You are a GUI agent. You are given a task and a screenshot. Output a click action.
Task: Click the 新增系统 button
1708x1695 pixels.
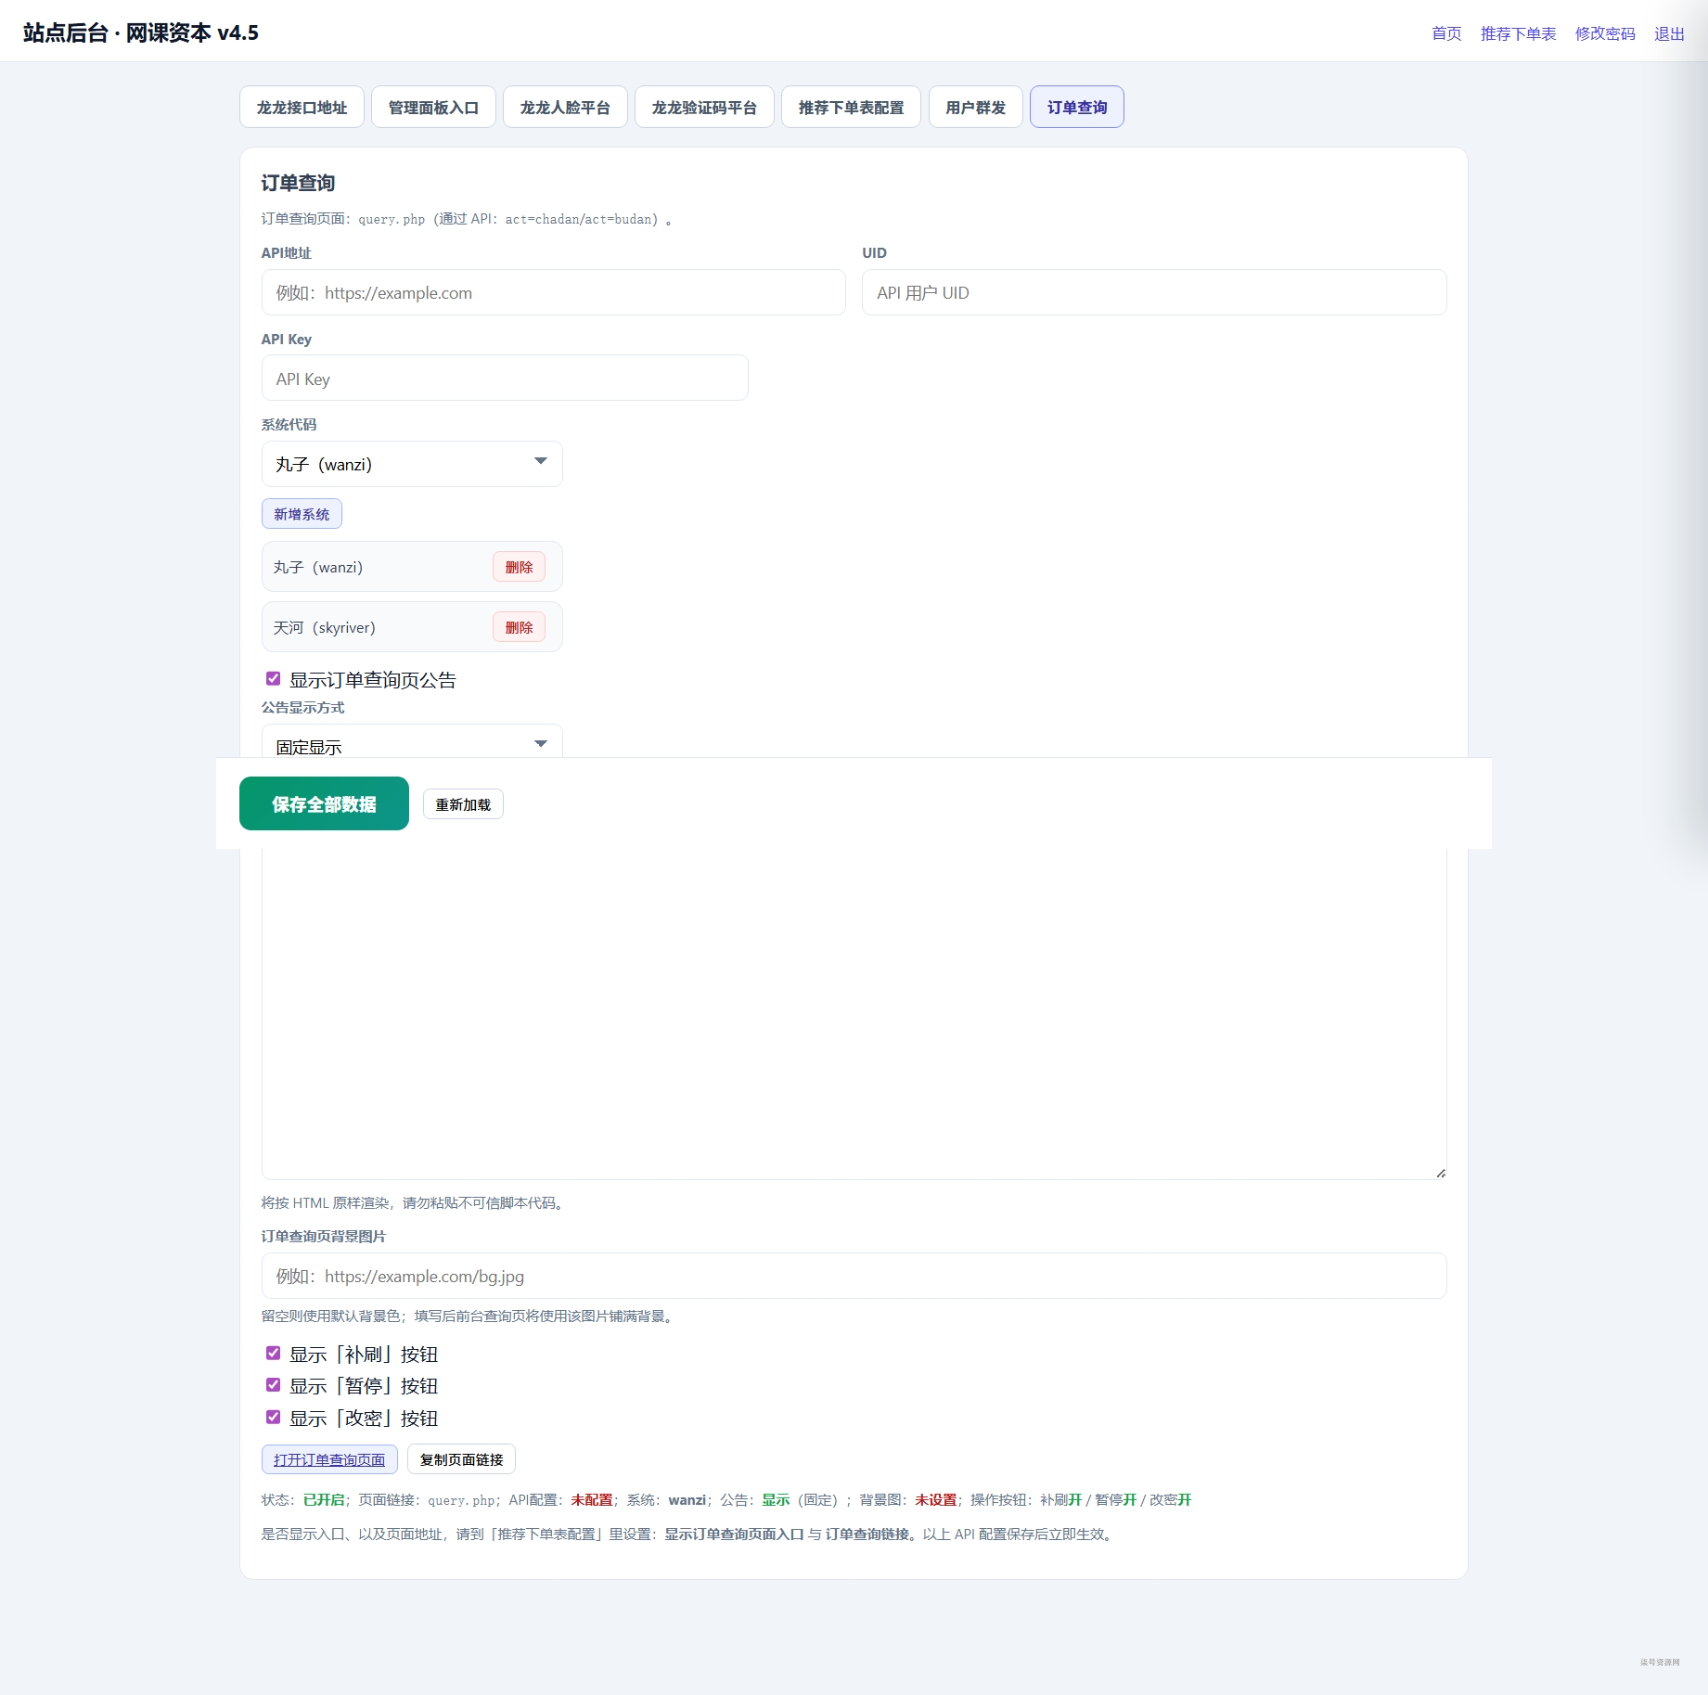pyautogui.click(x=302, y=514)
